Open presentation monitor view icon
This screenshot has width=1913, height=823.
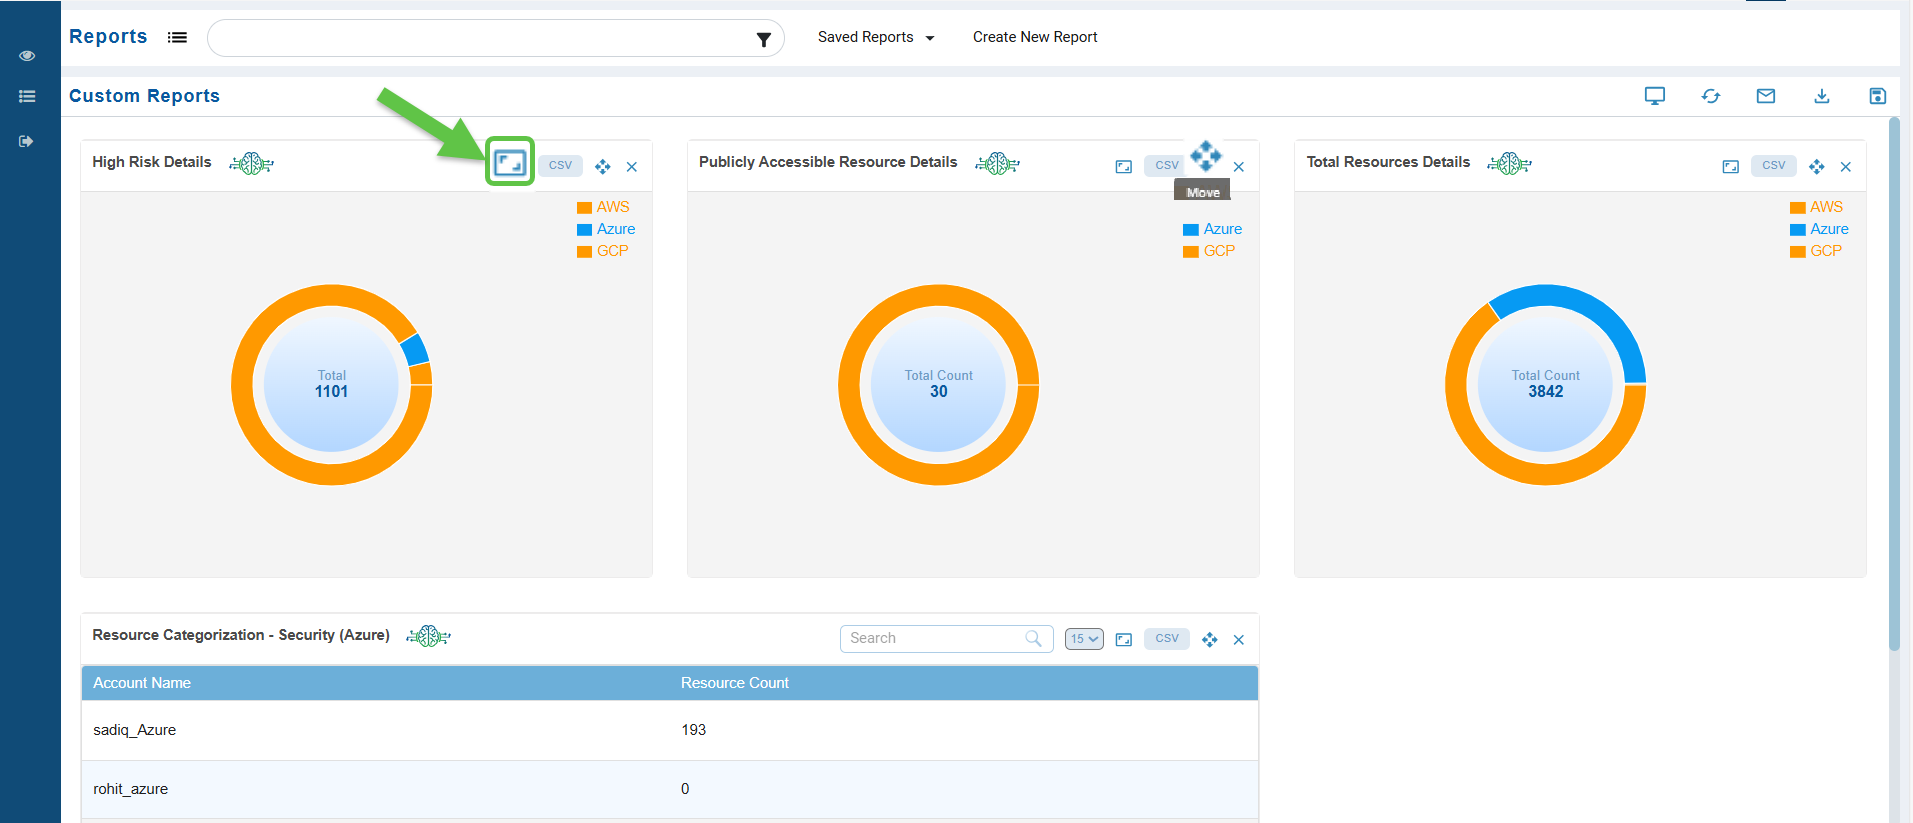click(x=1655, y=96)
